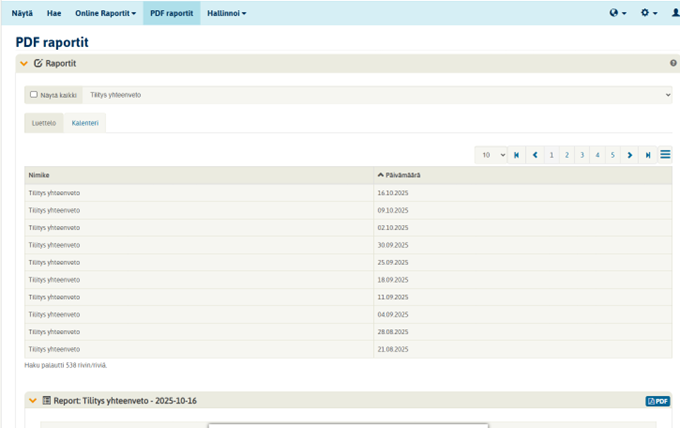Go to the first page of results
The image size is (680, 428).
tap(516, 155)
